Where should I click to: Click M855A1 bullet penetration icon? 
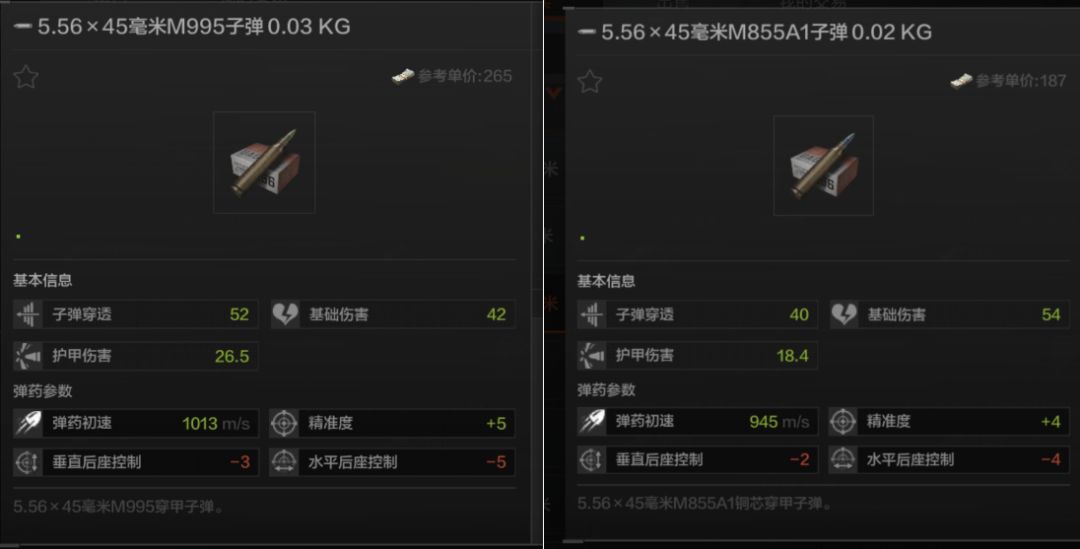[592, 315]
